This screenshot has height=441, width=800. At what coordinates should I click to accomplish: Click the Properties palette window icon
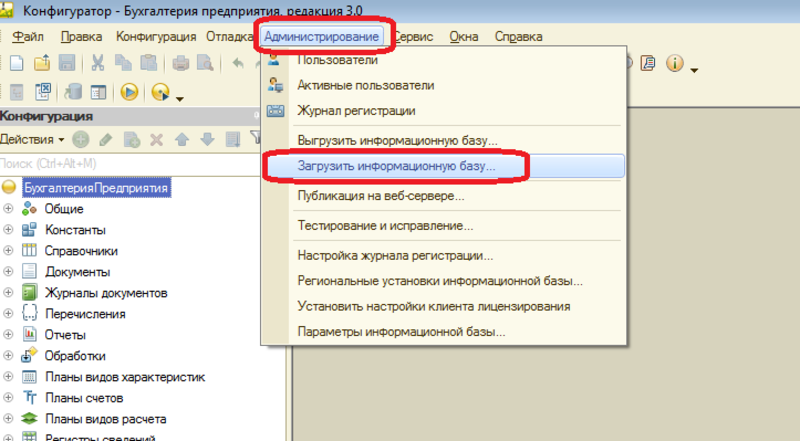pyautogui.click(x=98, y=92)
